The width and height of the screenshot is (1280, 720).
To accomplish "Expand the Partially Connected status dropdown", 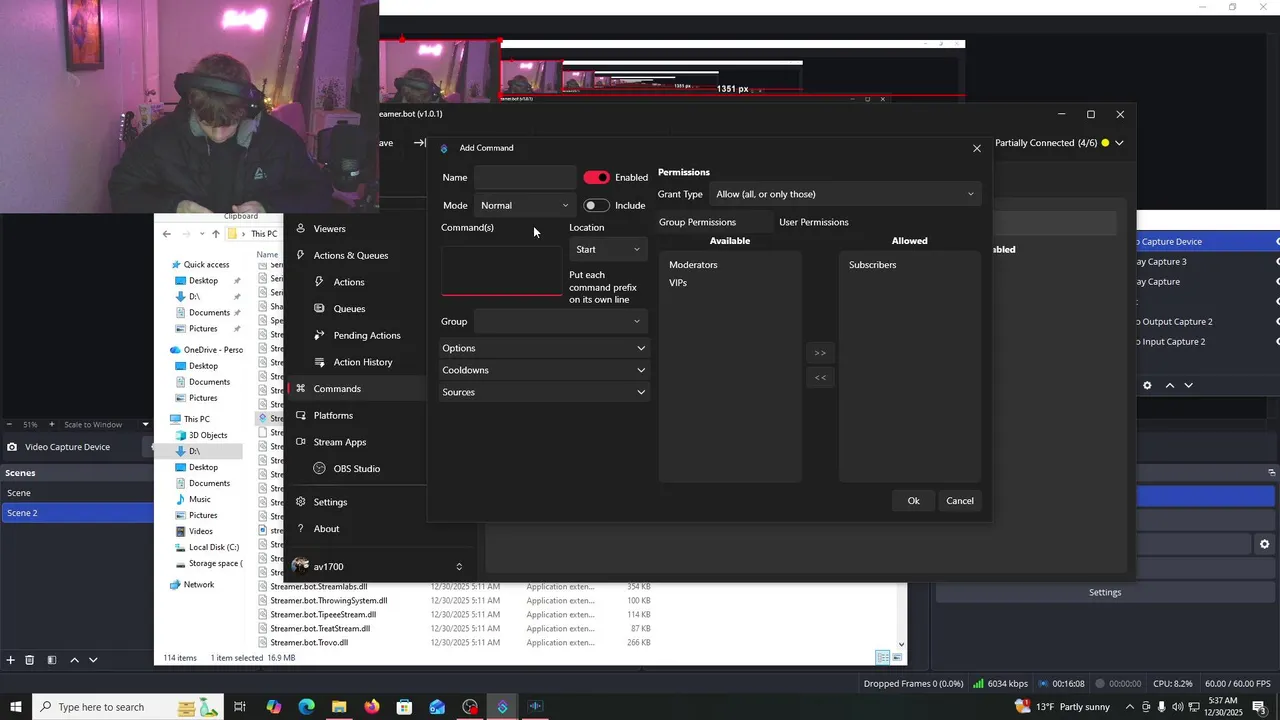I will [x=1119, y=143].
